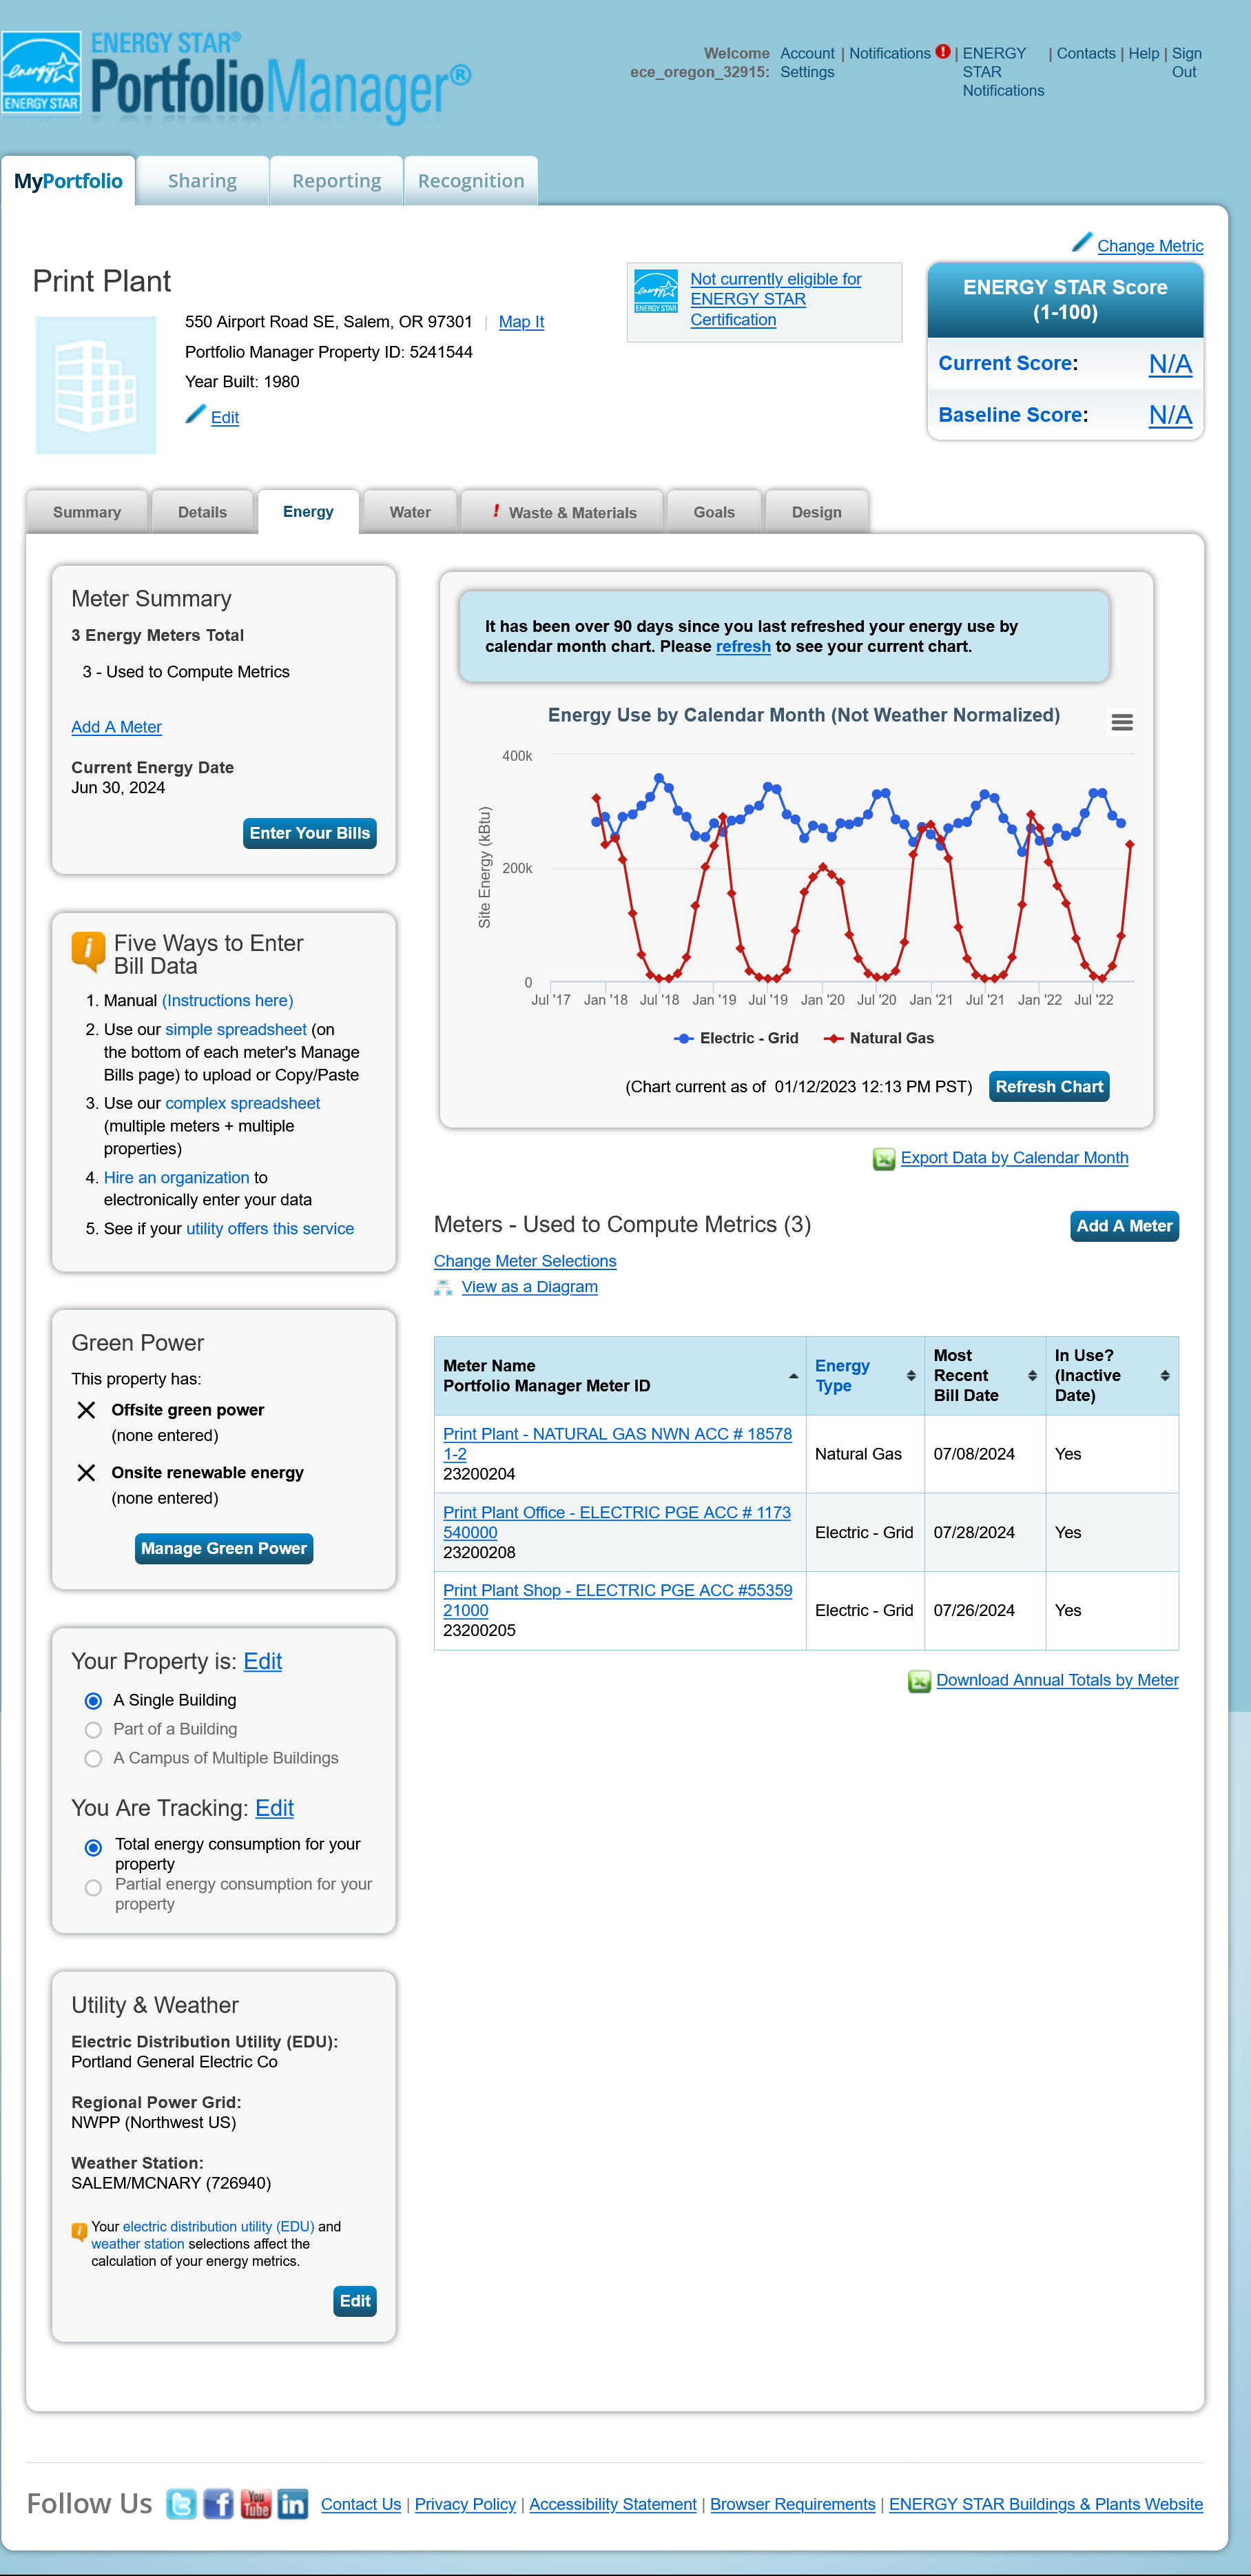This screenshot has height=2576, width=1251.
Task: Click the Five Ways info bubble icon
Action: point(88,951)
